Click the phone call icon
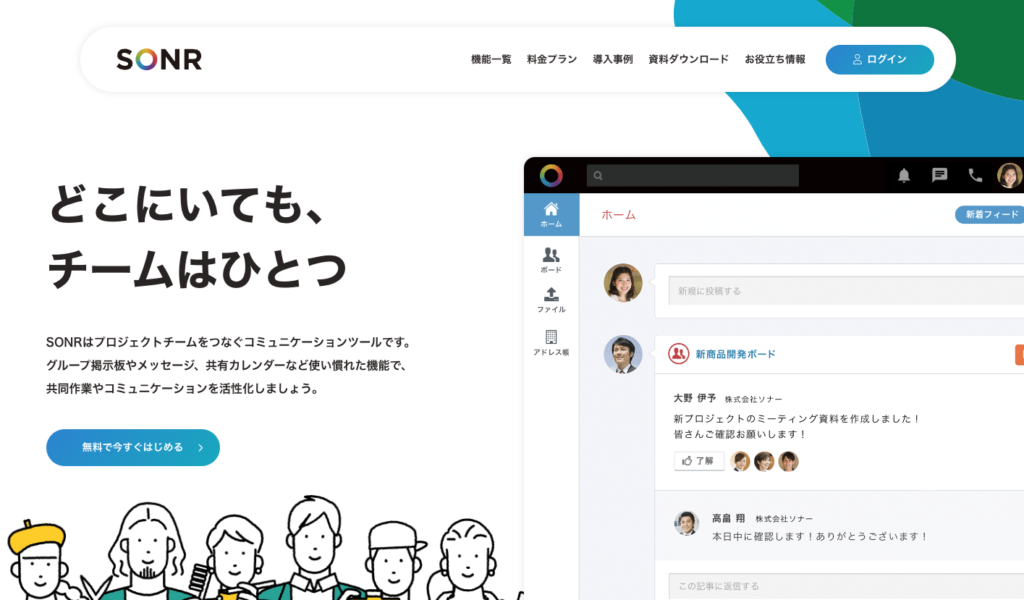Image resolution: width=1024 pixels, height=600 pixels. pyautogui.click(x=975, y=175)
